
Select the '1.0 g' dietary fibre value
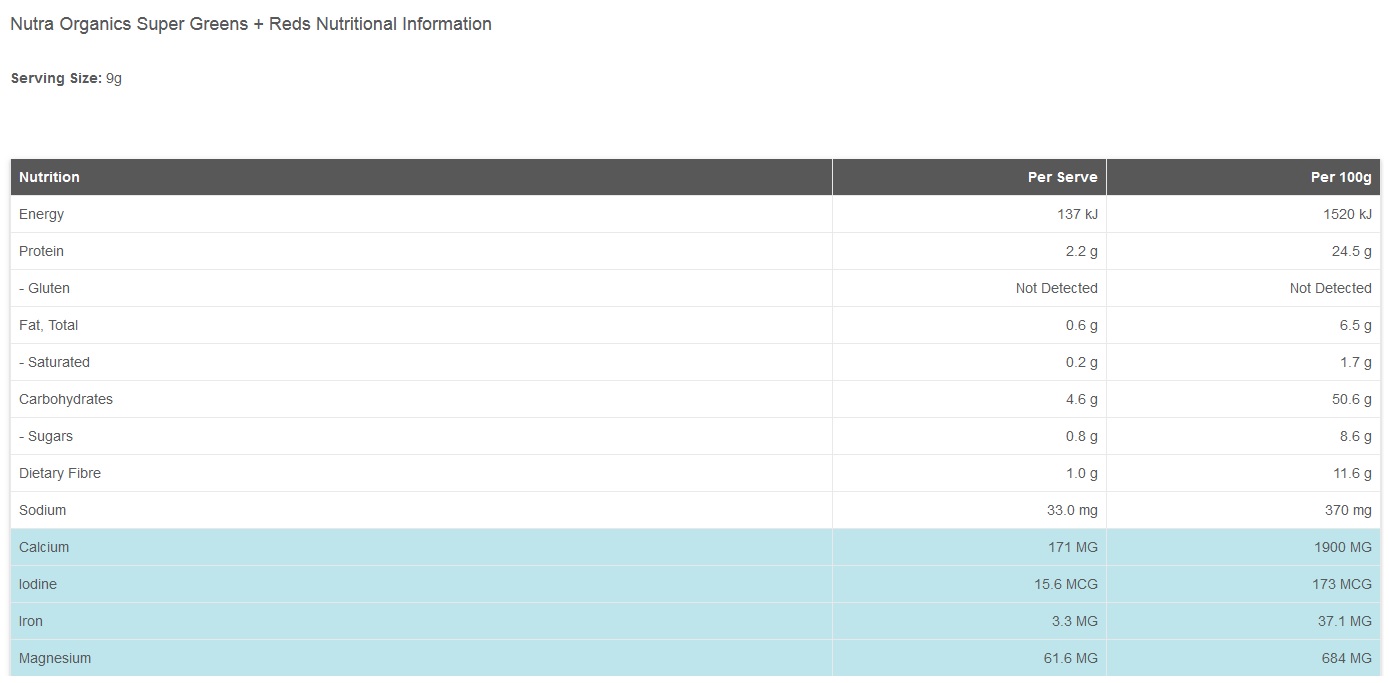[1082, 473]
